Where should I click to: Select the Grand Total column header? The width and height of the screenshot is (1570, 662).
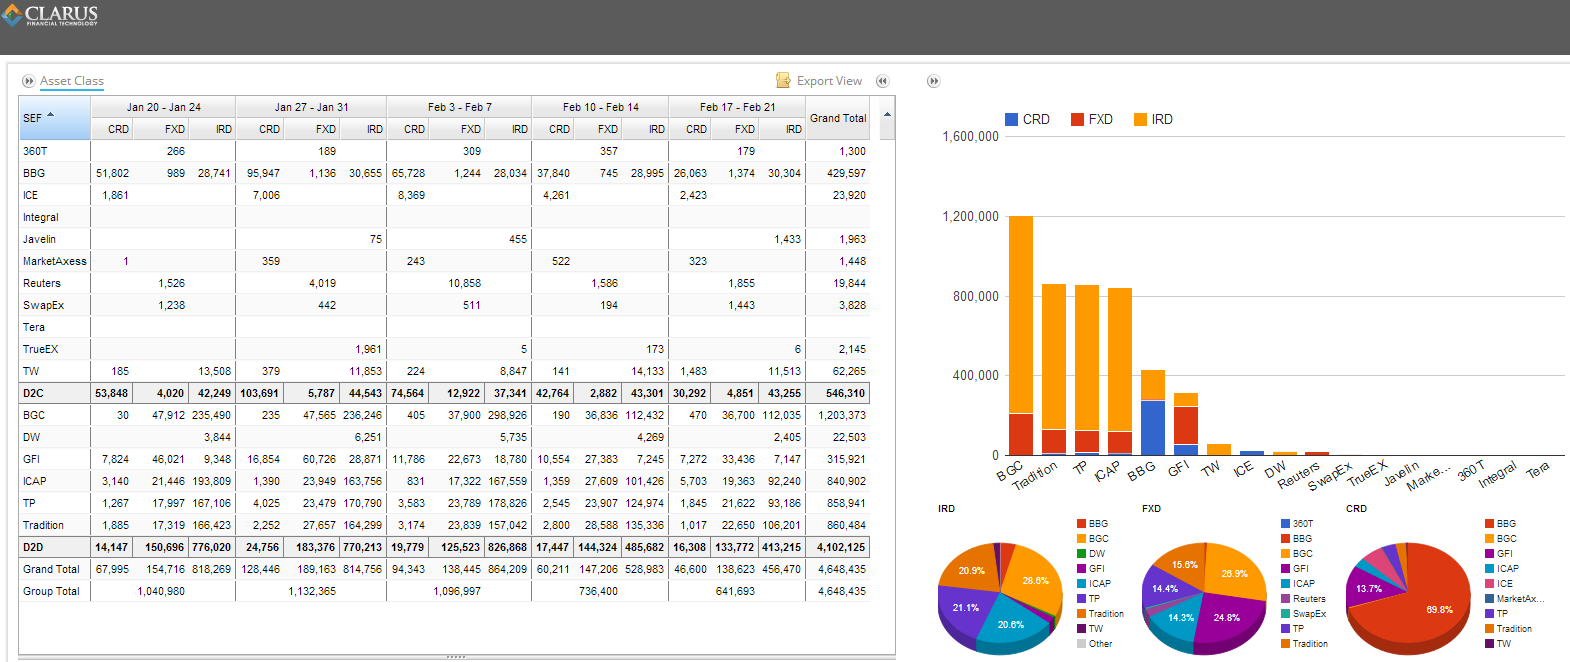(838, 118)
